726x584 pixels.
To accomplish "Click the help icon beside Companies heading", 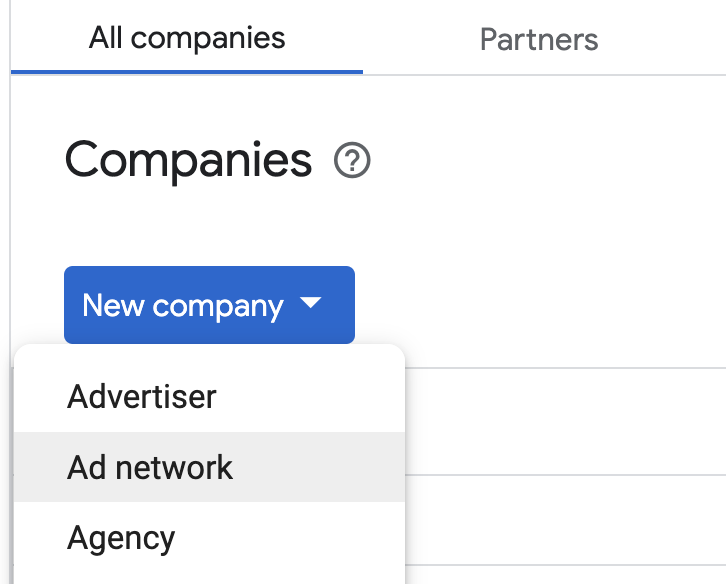I will pos(353,161).
